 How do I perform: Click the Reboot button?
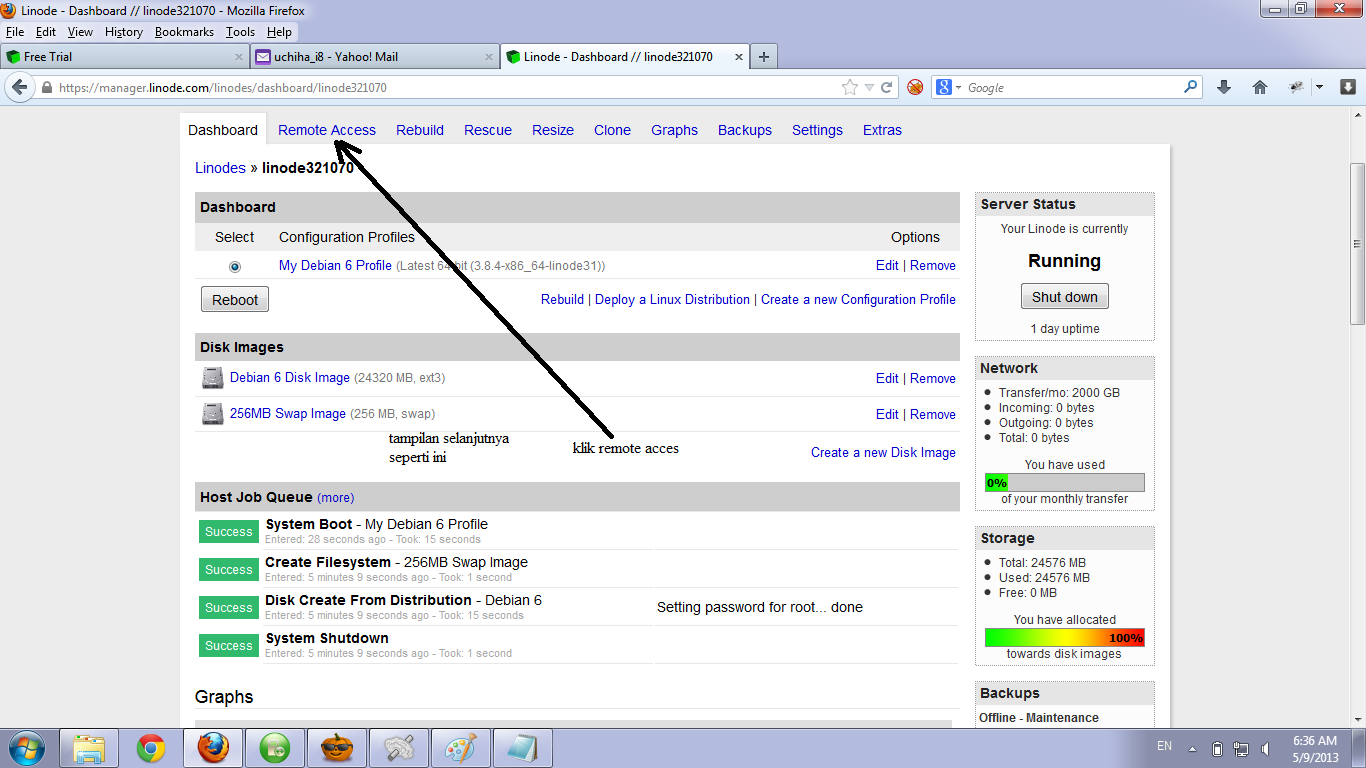235,299
